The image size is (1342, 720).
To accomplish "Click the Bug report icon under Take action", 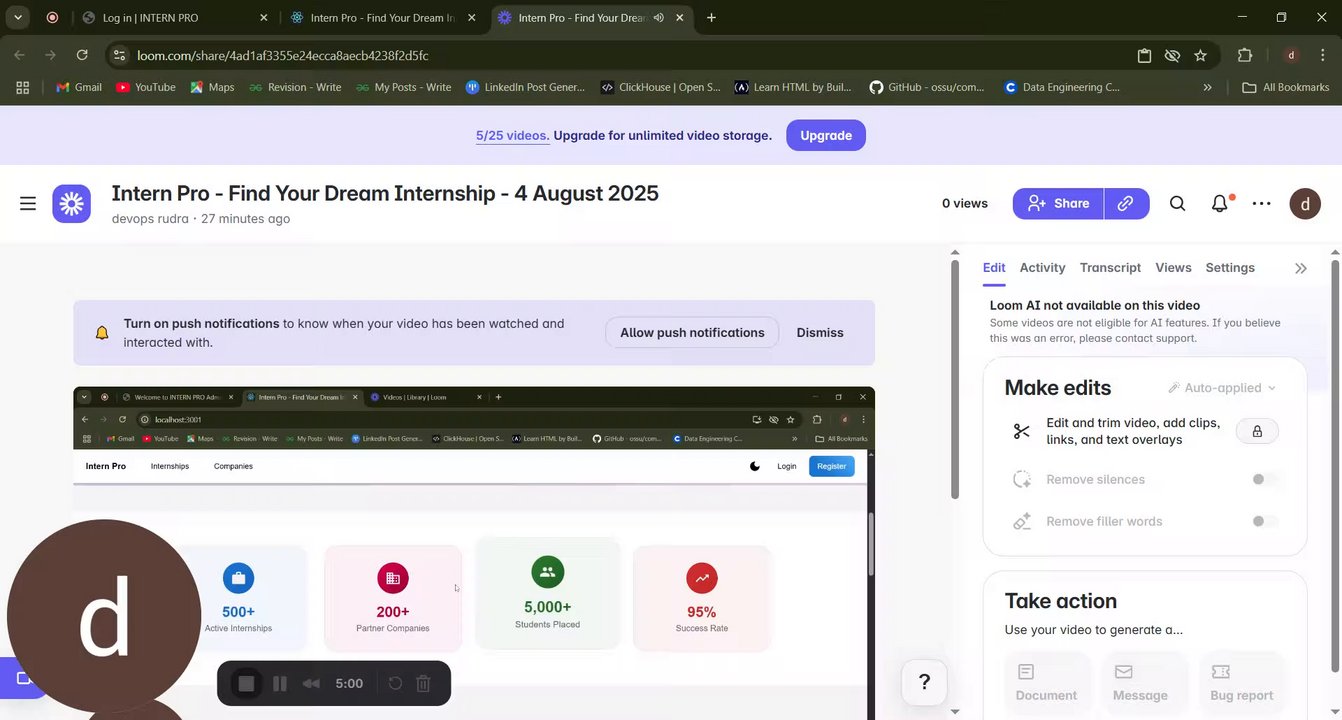I will pos(1221,672).
